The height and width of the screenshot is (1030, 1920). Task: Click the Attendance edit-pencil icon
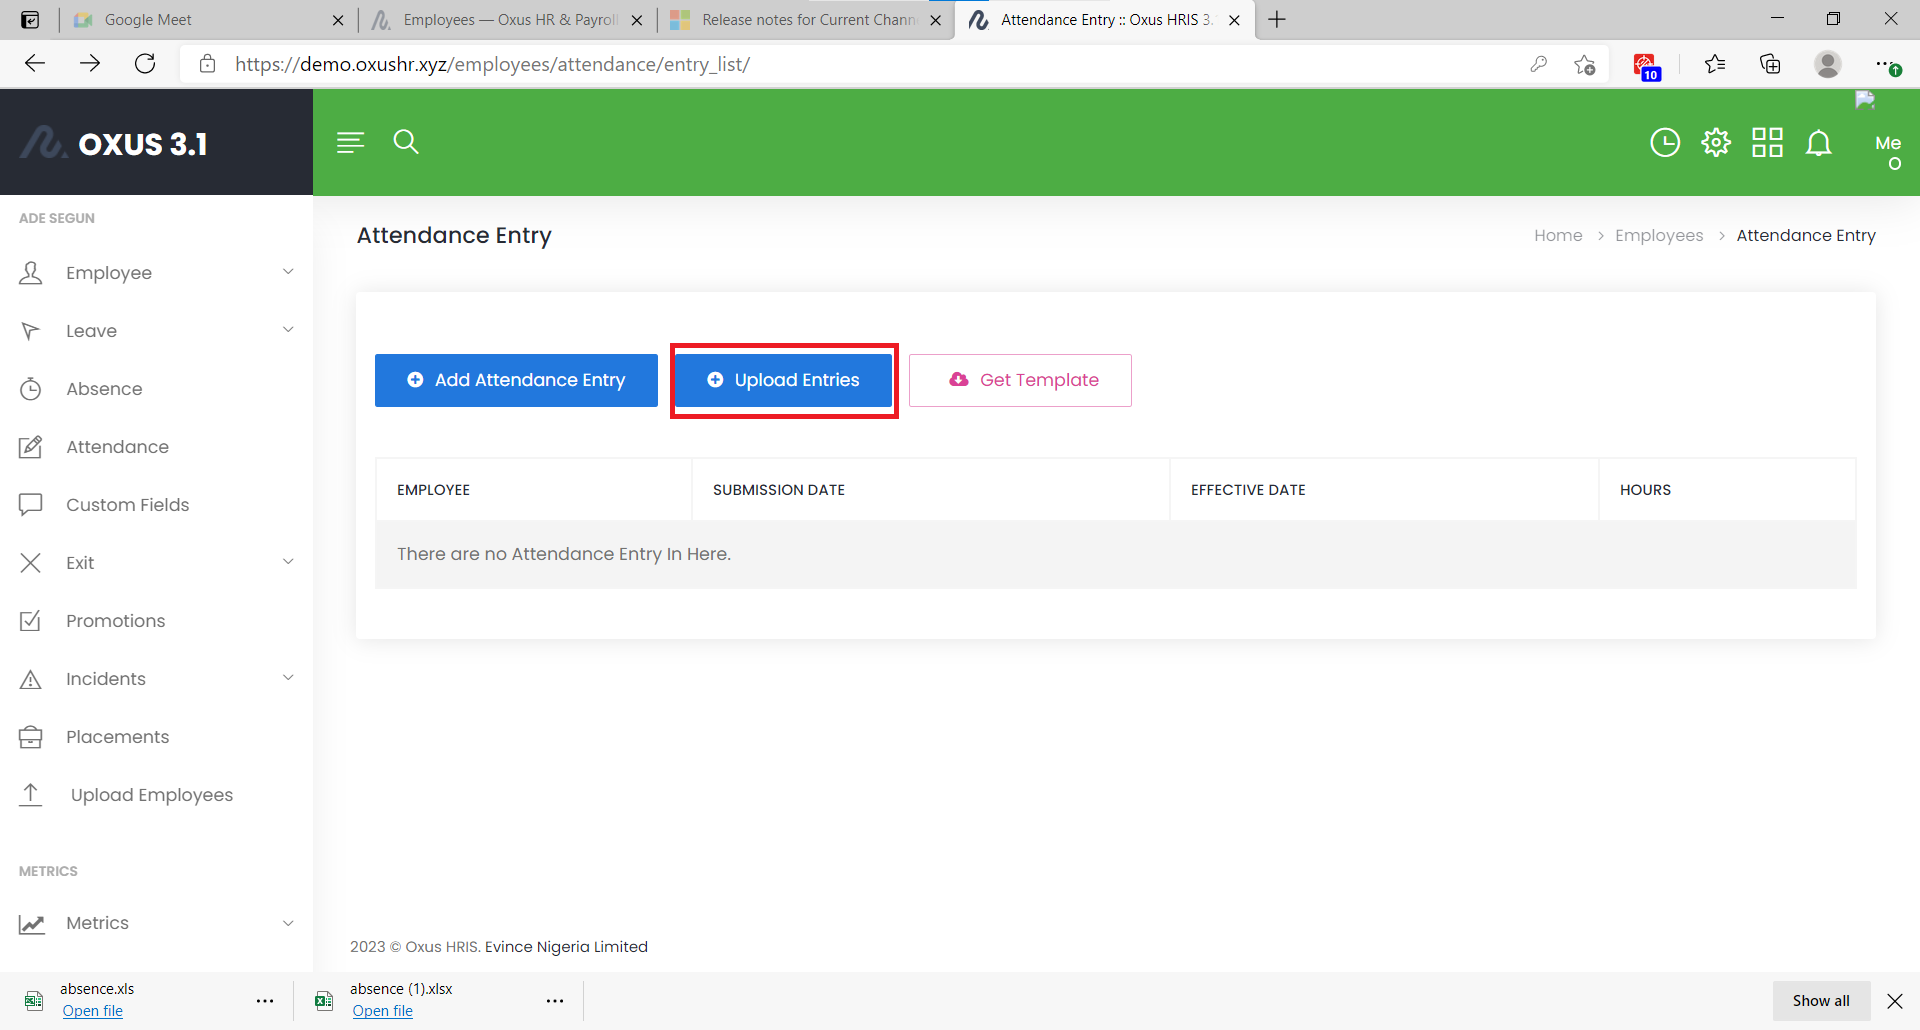[31, 447]
